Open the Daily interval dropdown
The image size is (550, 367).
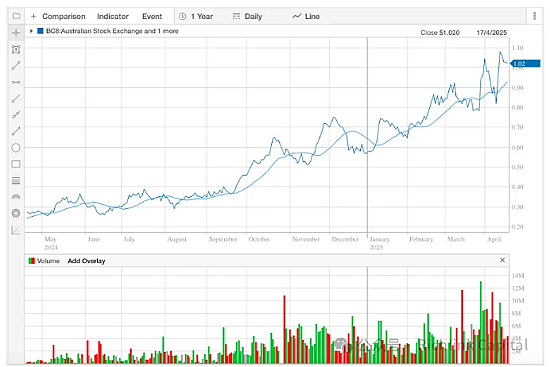[x=247, y=16]
